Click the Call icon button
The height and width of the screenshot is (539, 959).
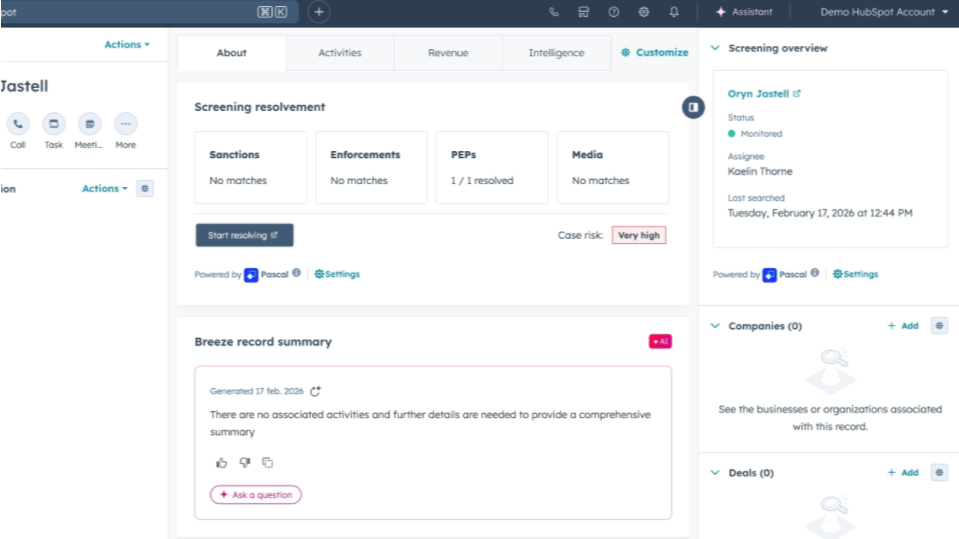pyautogui.click(x=18, y=125)
